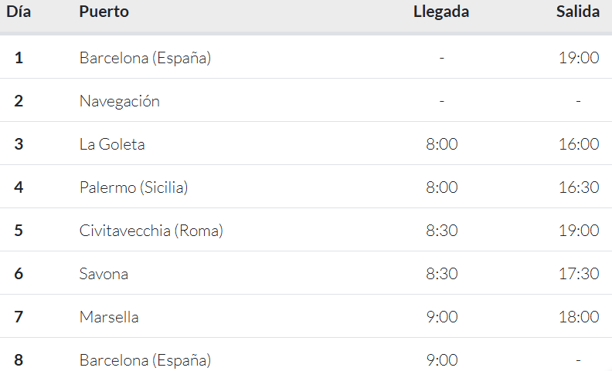Viewport: 612px width, 371px height.
Task: Click the 9:00 arrival time for Marsella
Action: pyautogui.click(x=441, y=317)
